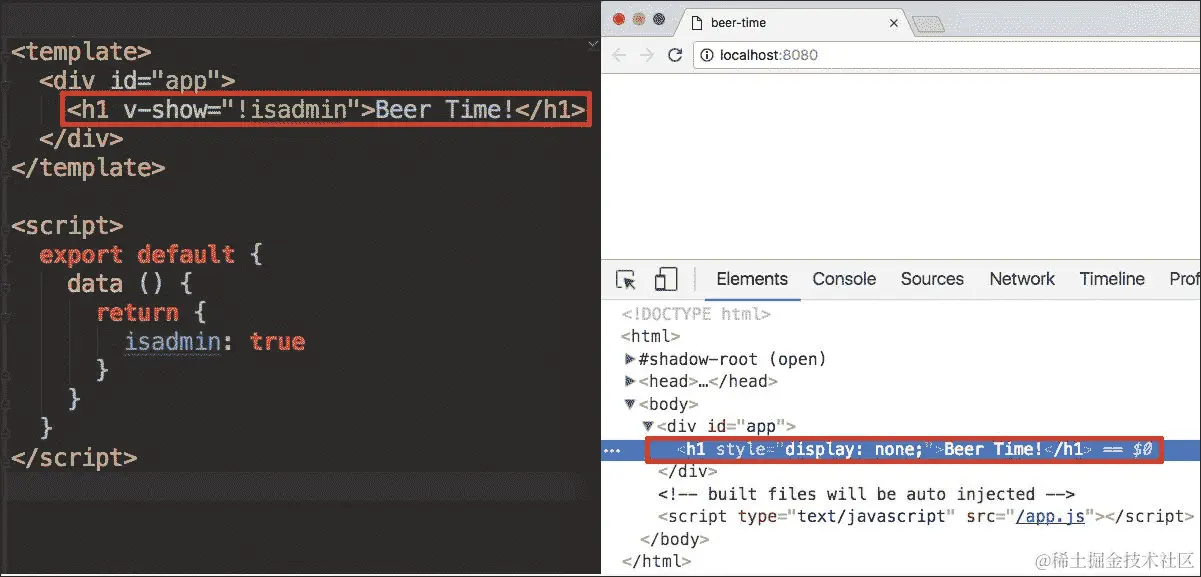Open the Network tab
Viewport: 1201px width, 577px height.
pyautogui.click(x=1022, y=279)
